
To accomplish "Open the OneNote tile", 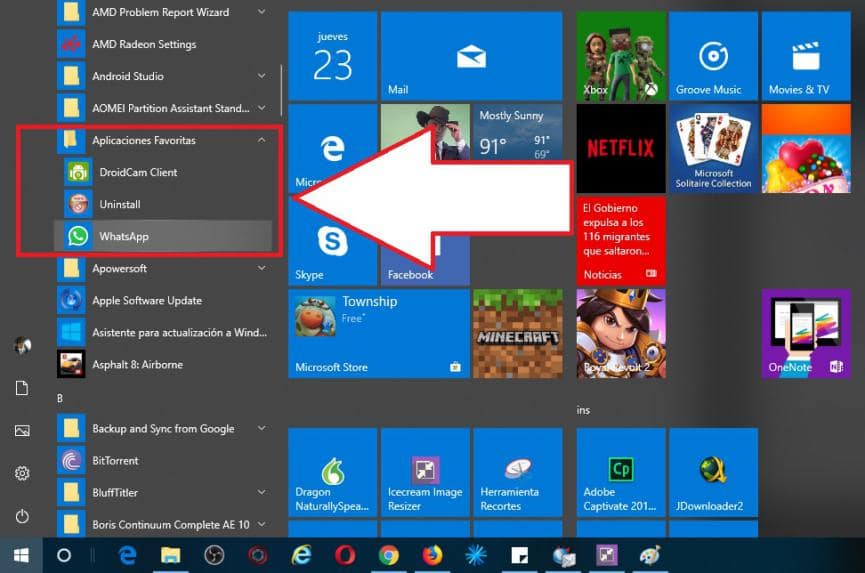I will [806, 334].
